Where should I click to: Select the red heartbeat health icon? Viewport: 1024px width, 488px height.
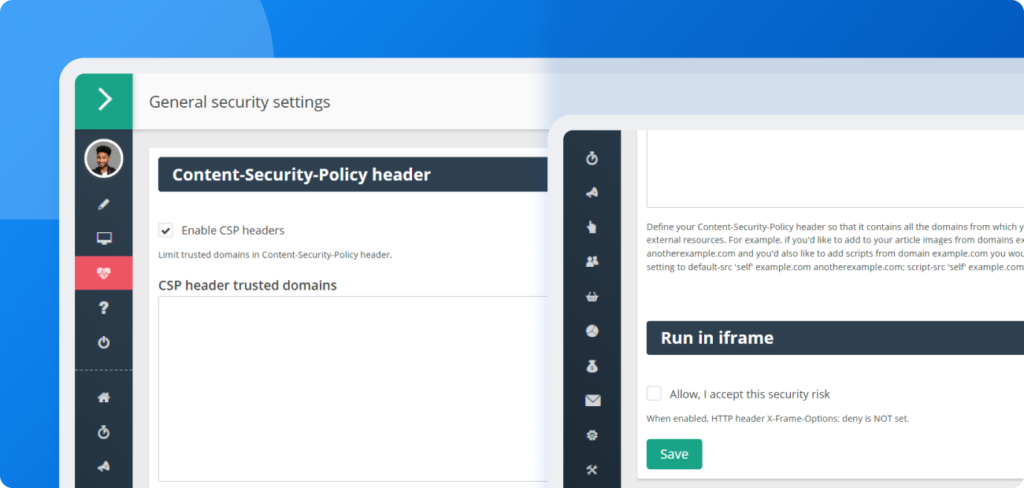104,272
